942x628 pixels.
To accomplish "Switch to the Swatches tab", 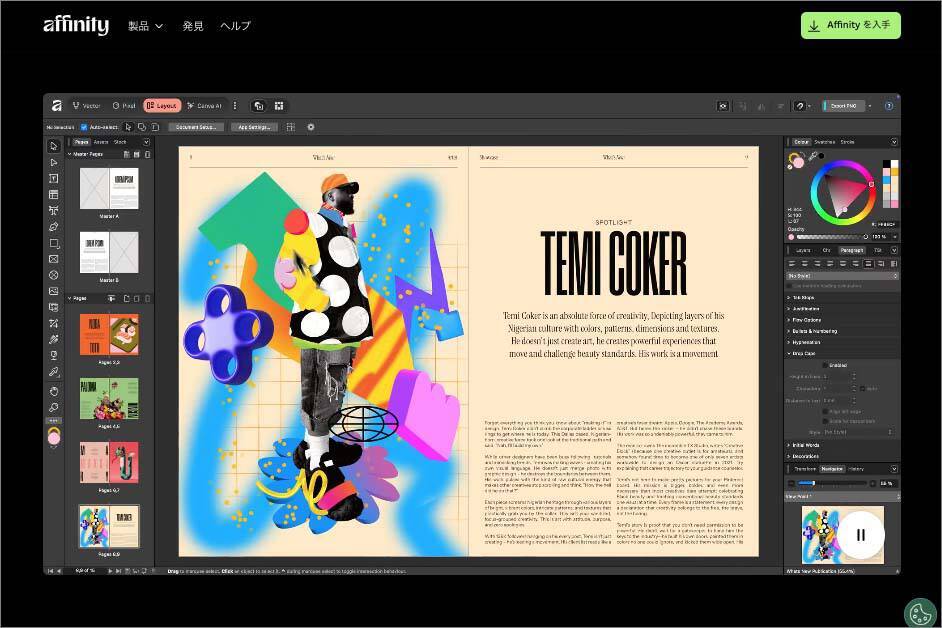I will tap(824, 141).
